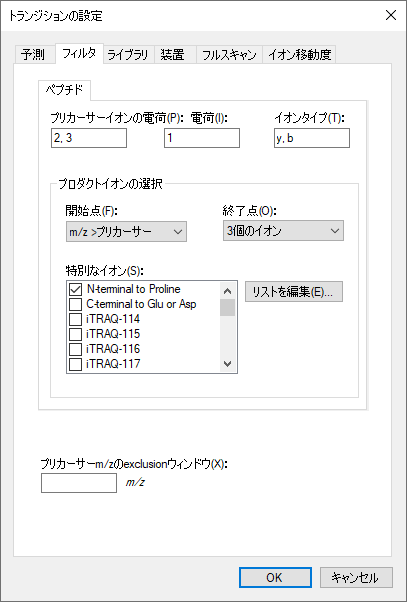407x602 pixels.
Task: Go to the フルスキャン tab
Action: (229, 55)
